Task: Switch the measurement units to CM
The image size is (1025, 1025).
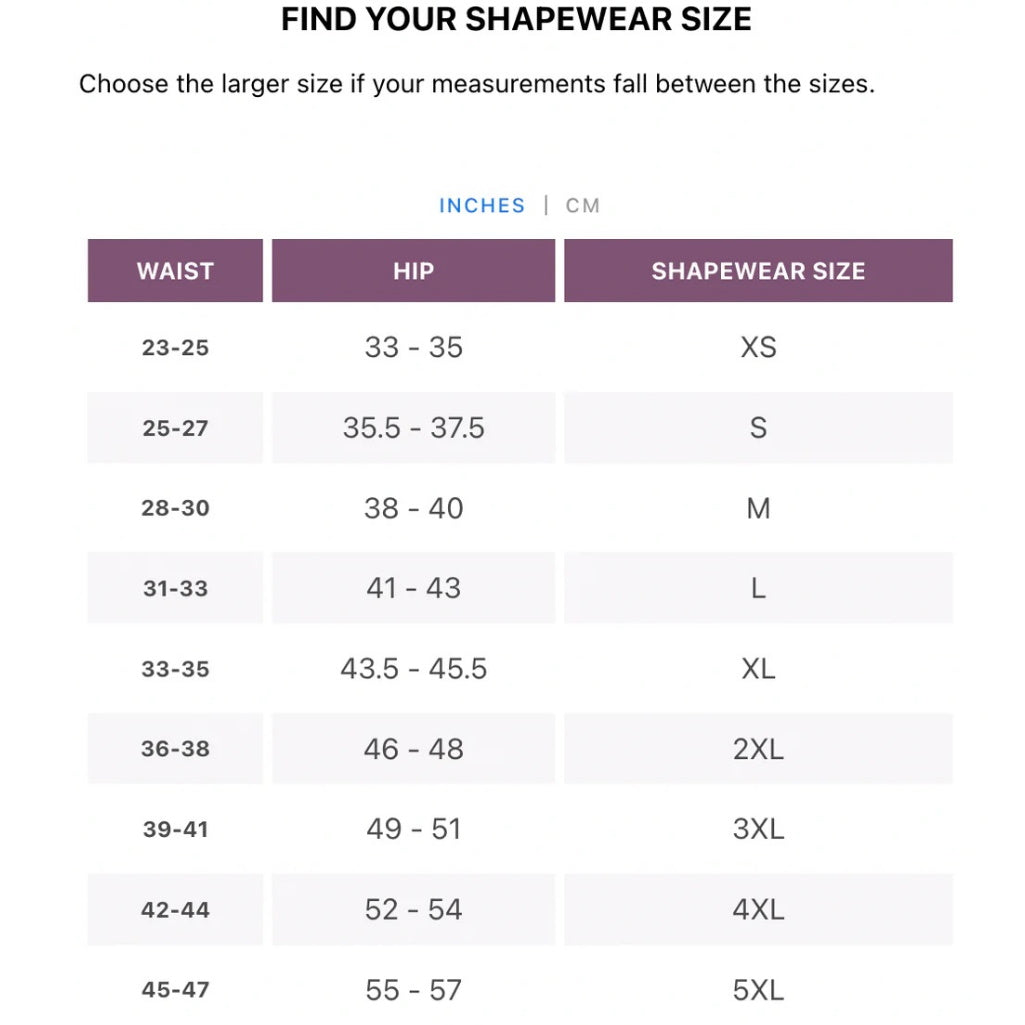Action: click(585, 205)
